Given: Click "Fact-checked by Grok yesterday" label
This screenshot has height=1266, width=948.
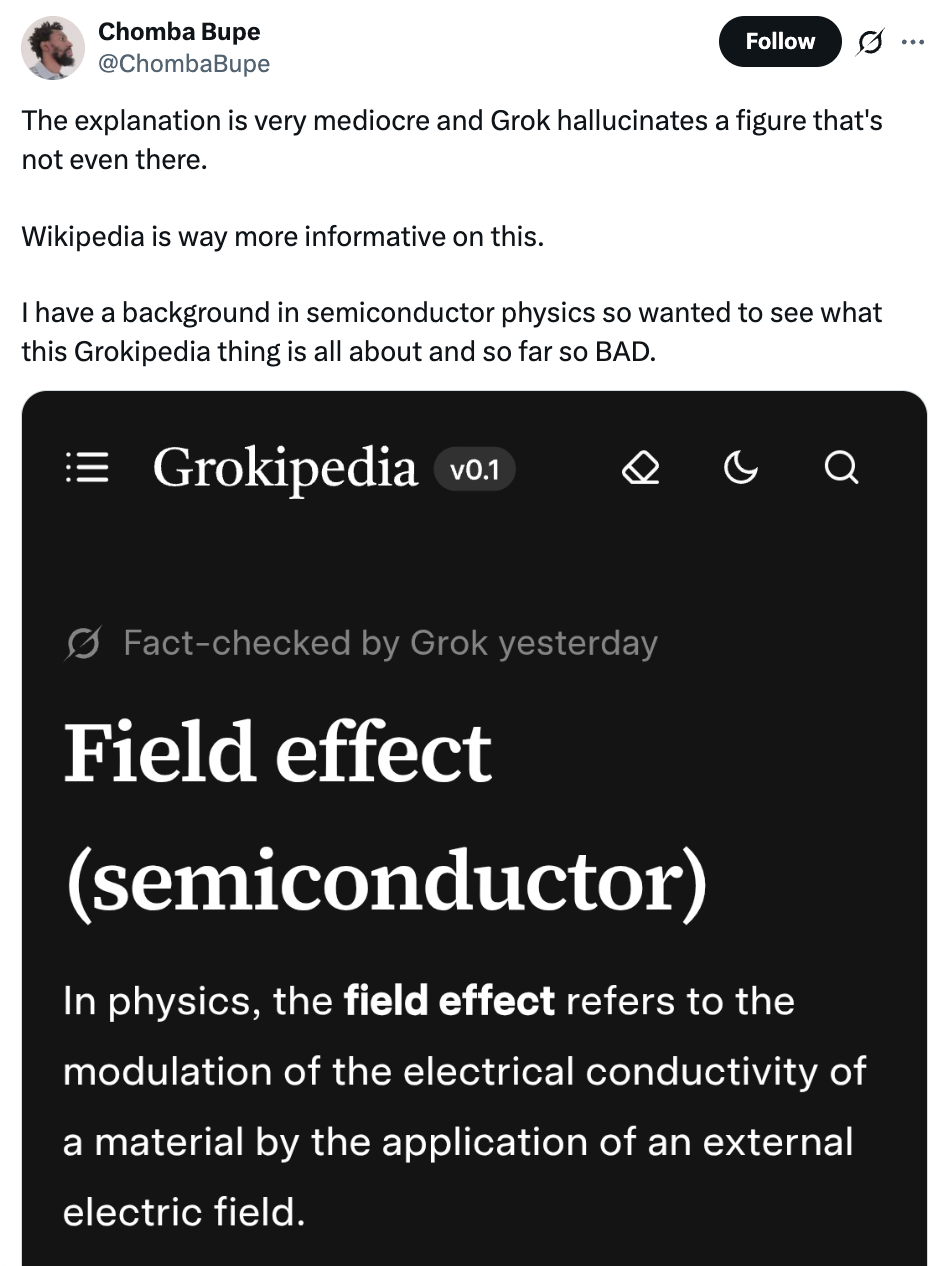Looking at the screenshot, I should pos(390,643).
